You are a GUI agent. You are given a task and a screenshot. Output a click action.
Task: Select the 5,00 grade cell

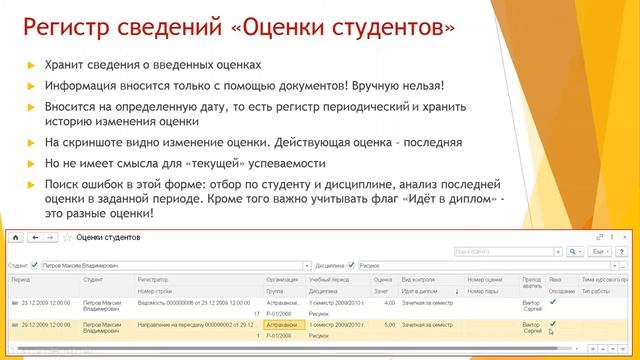pos(389,325)
